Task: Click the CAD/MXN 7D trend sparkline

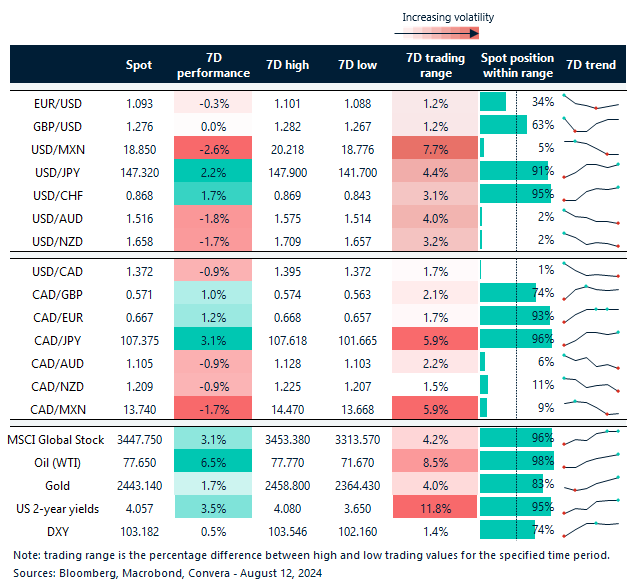Action: 590,407
